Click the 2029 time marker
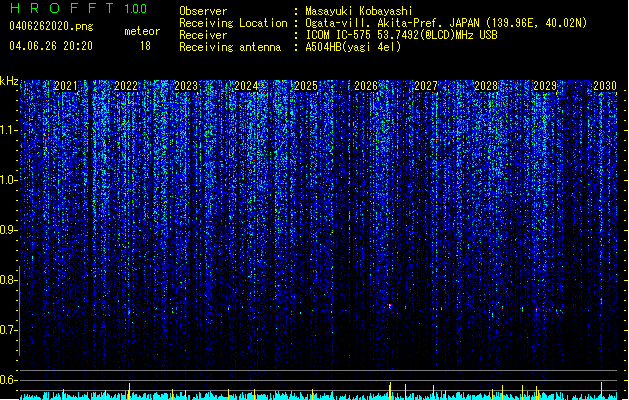Image resolution: width=629 pixels, height=400 pixels. (x=545, y=86)
